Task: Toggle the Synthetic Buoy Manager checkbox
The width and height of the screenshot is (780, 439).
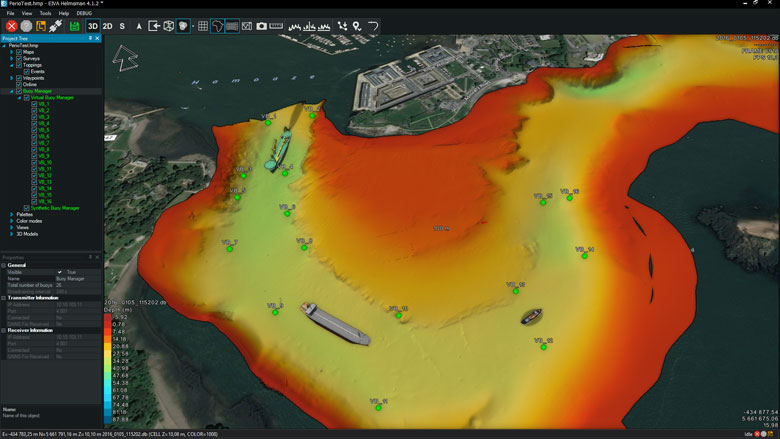Action: click(27, 208)
